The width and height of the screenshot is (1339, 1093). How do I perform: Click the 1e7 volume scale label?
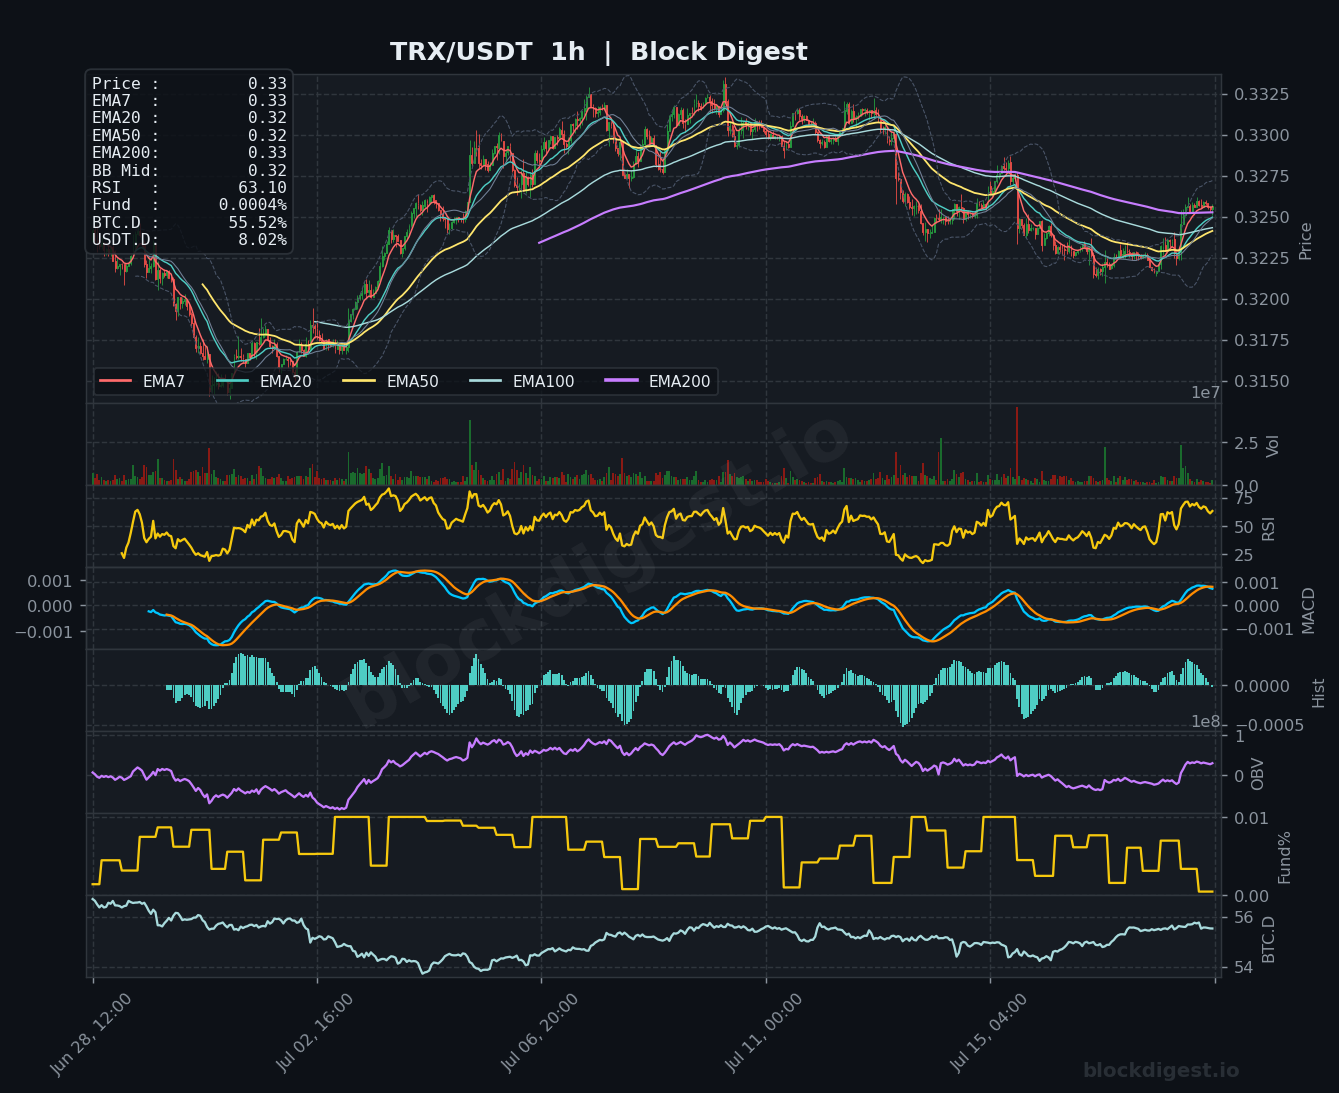[x=1205, y=393]
